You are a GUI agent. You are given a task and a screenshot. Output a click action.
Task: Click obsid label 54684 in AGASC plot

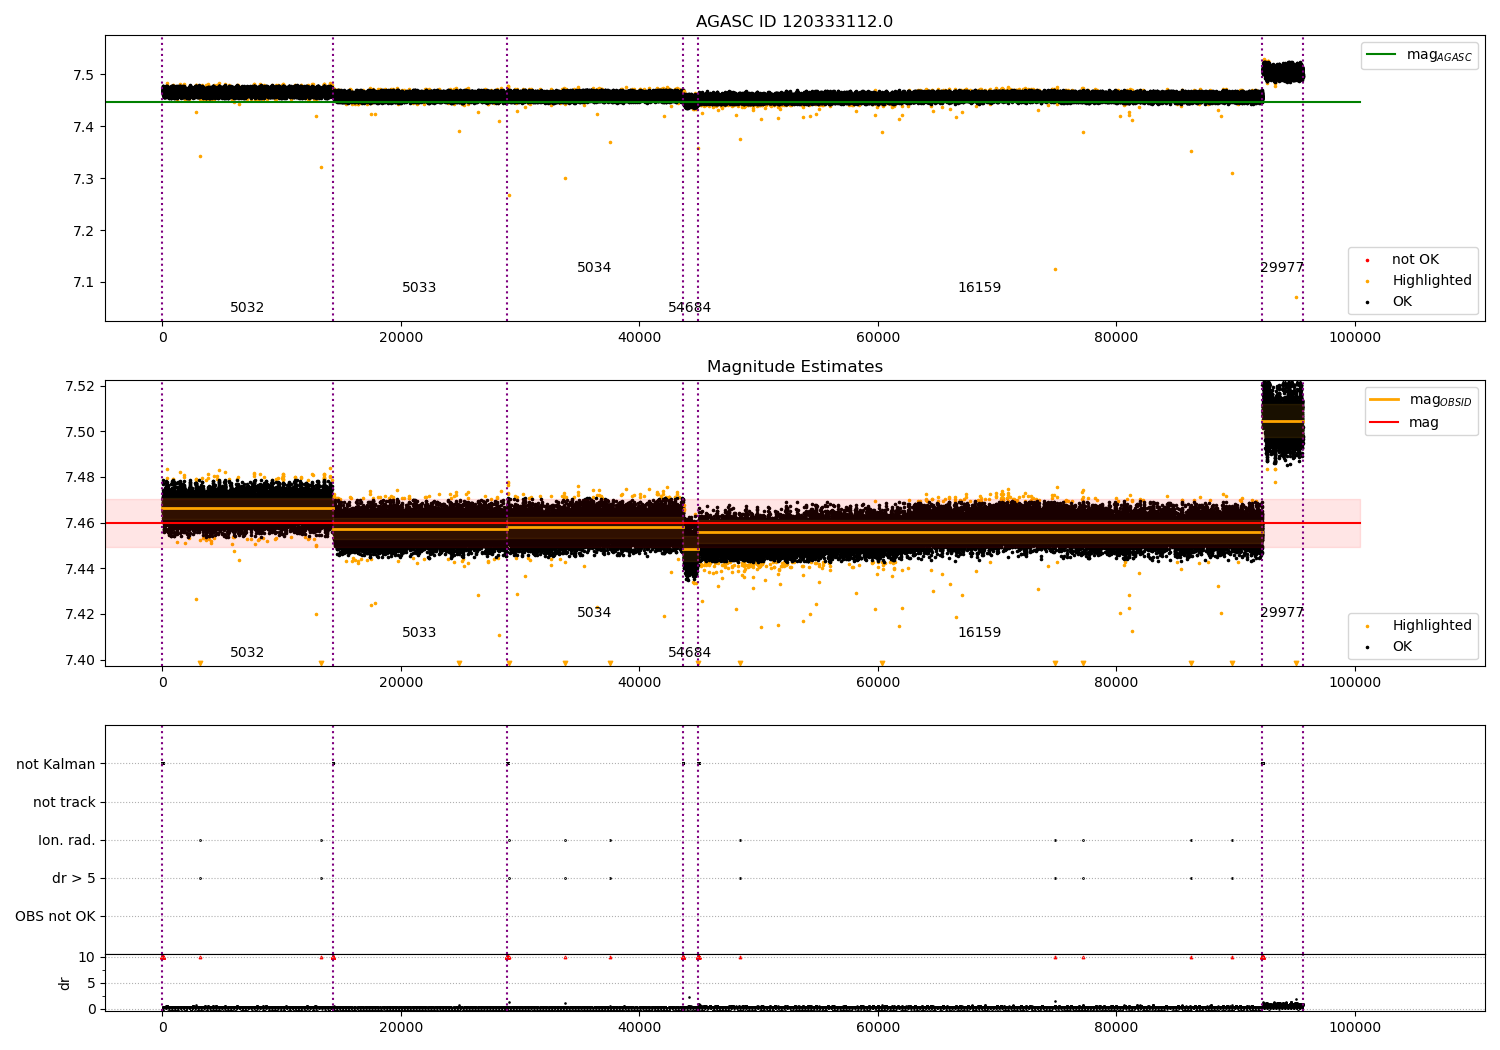pos(690,308)
